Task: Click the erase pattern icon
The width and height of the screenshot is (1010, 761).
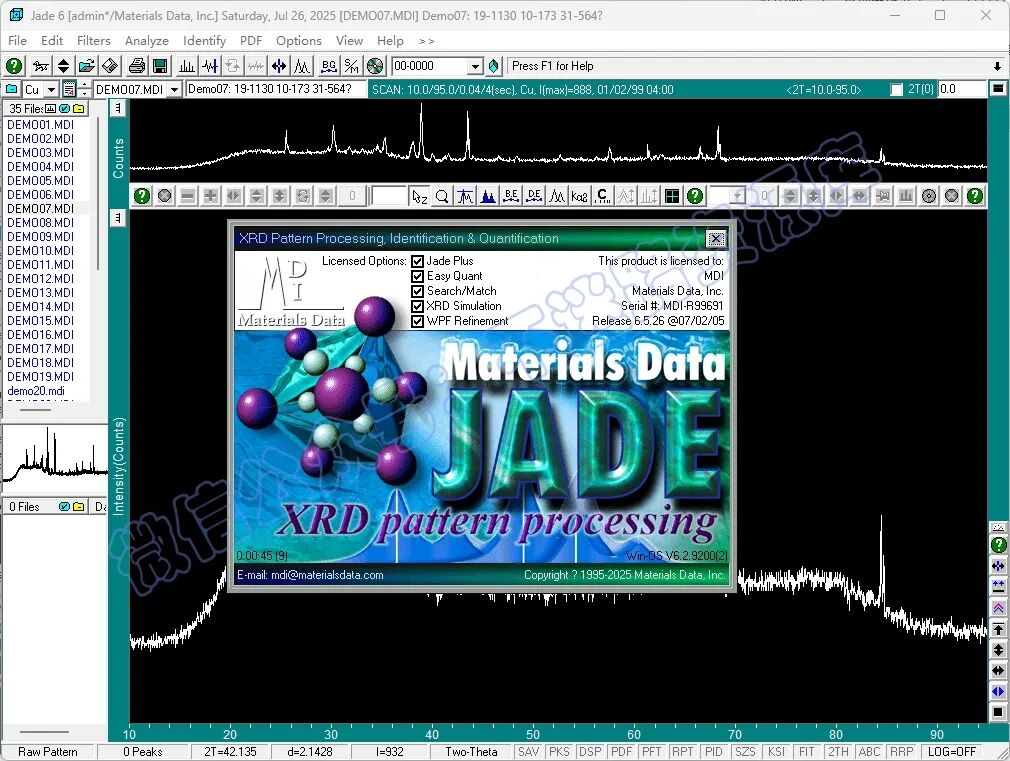Action: coord(110,66)
